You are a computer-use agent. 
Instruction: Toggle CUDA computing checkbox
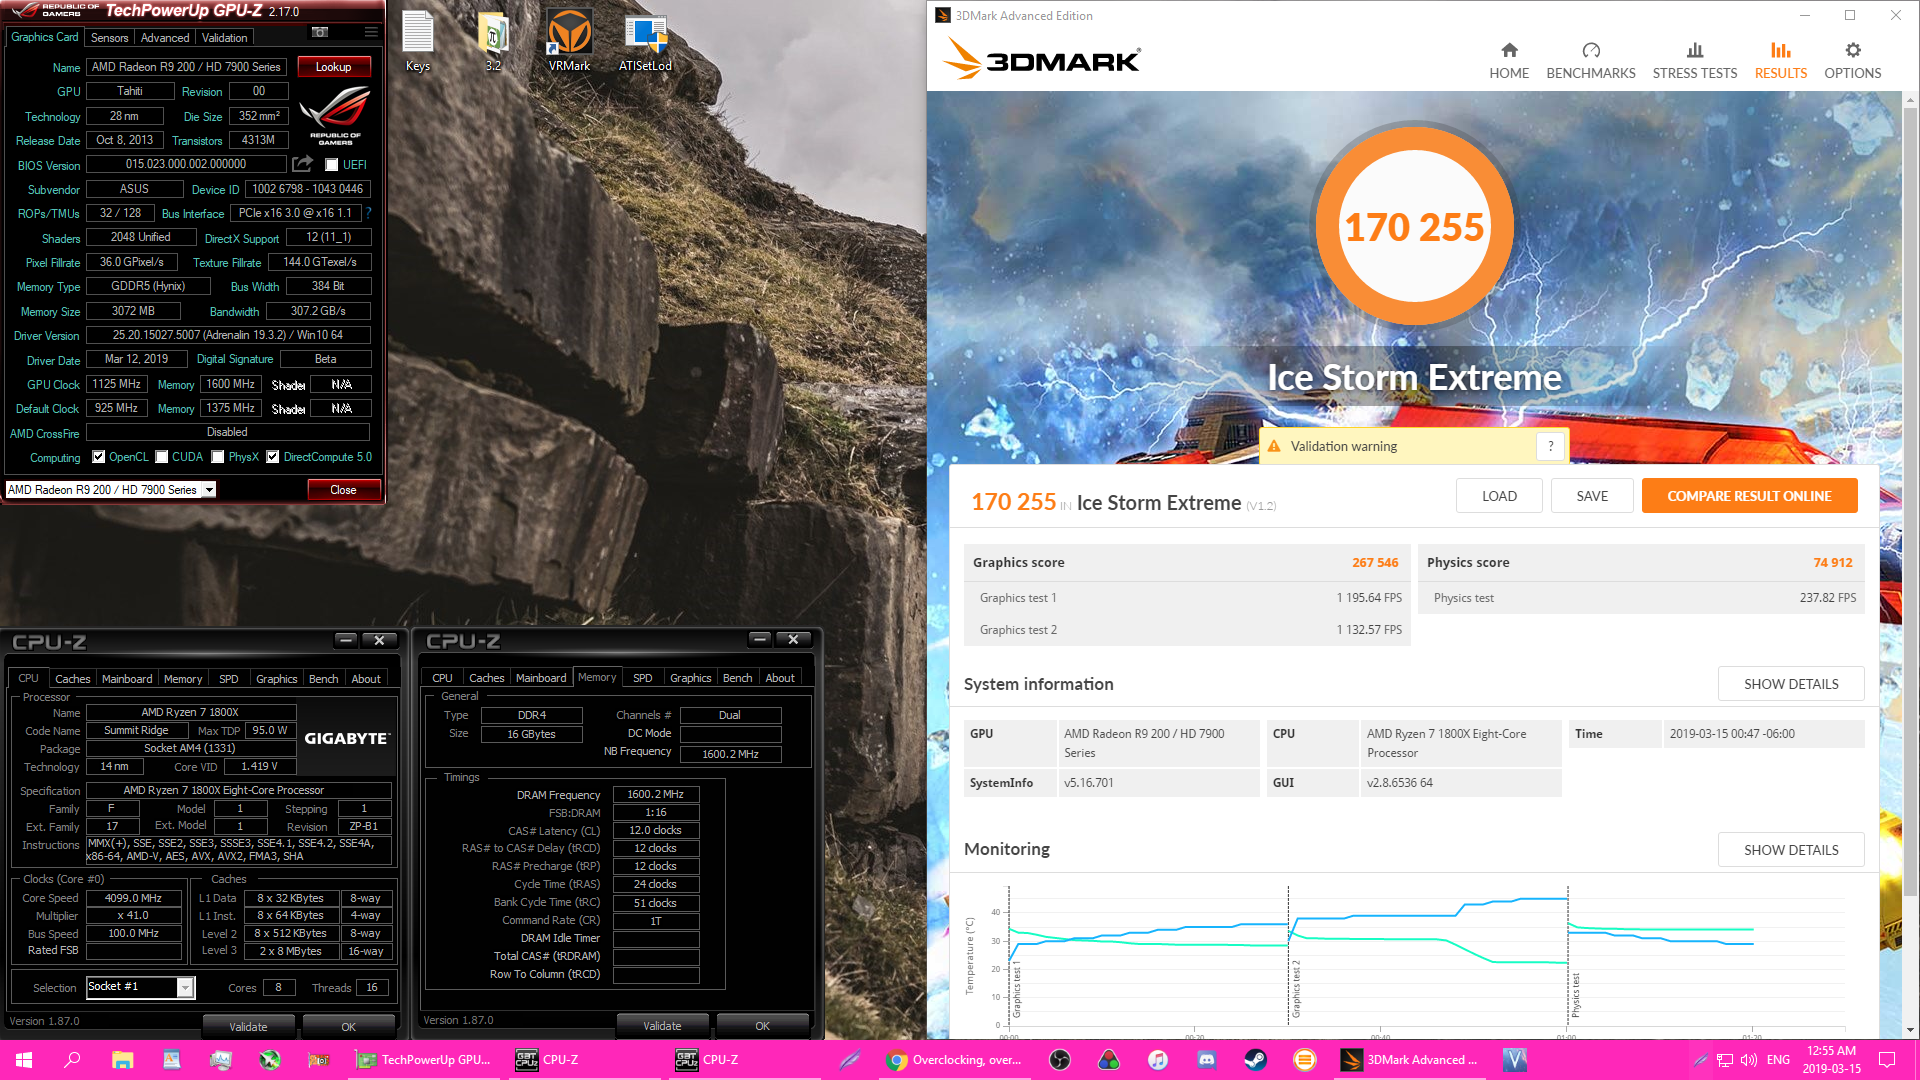(162, 457)
